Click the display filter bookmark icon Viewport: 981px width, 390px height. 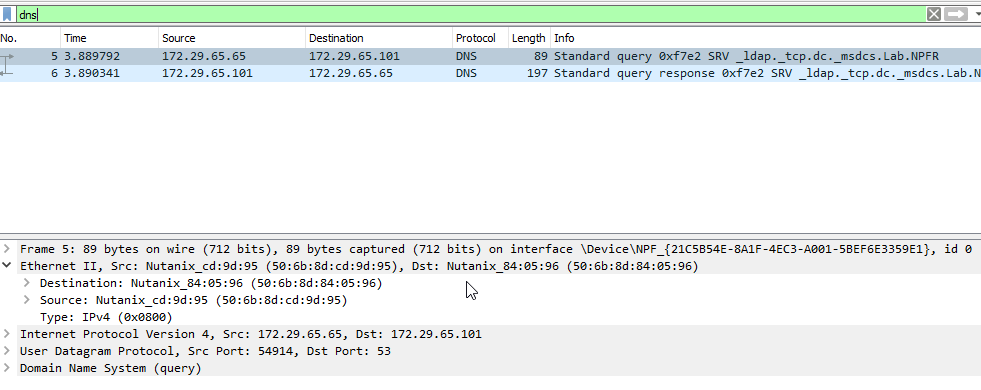coord(7,14)
